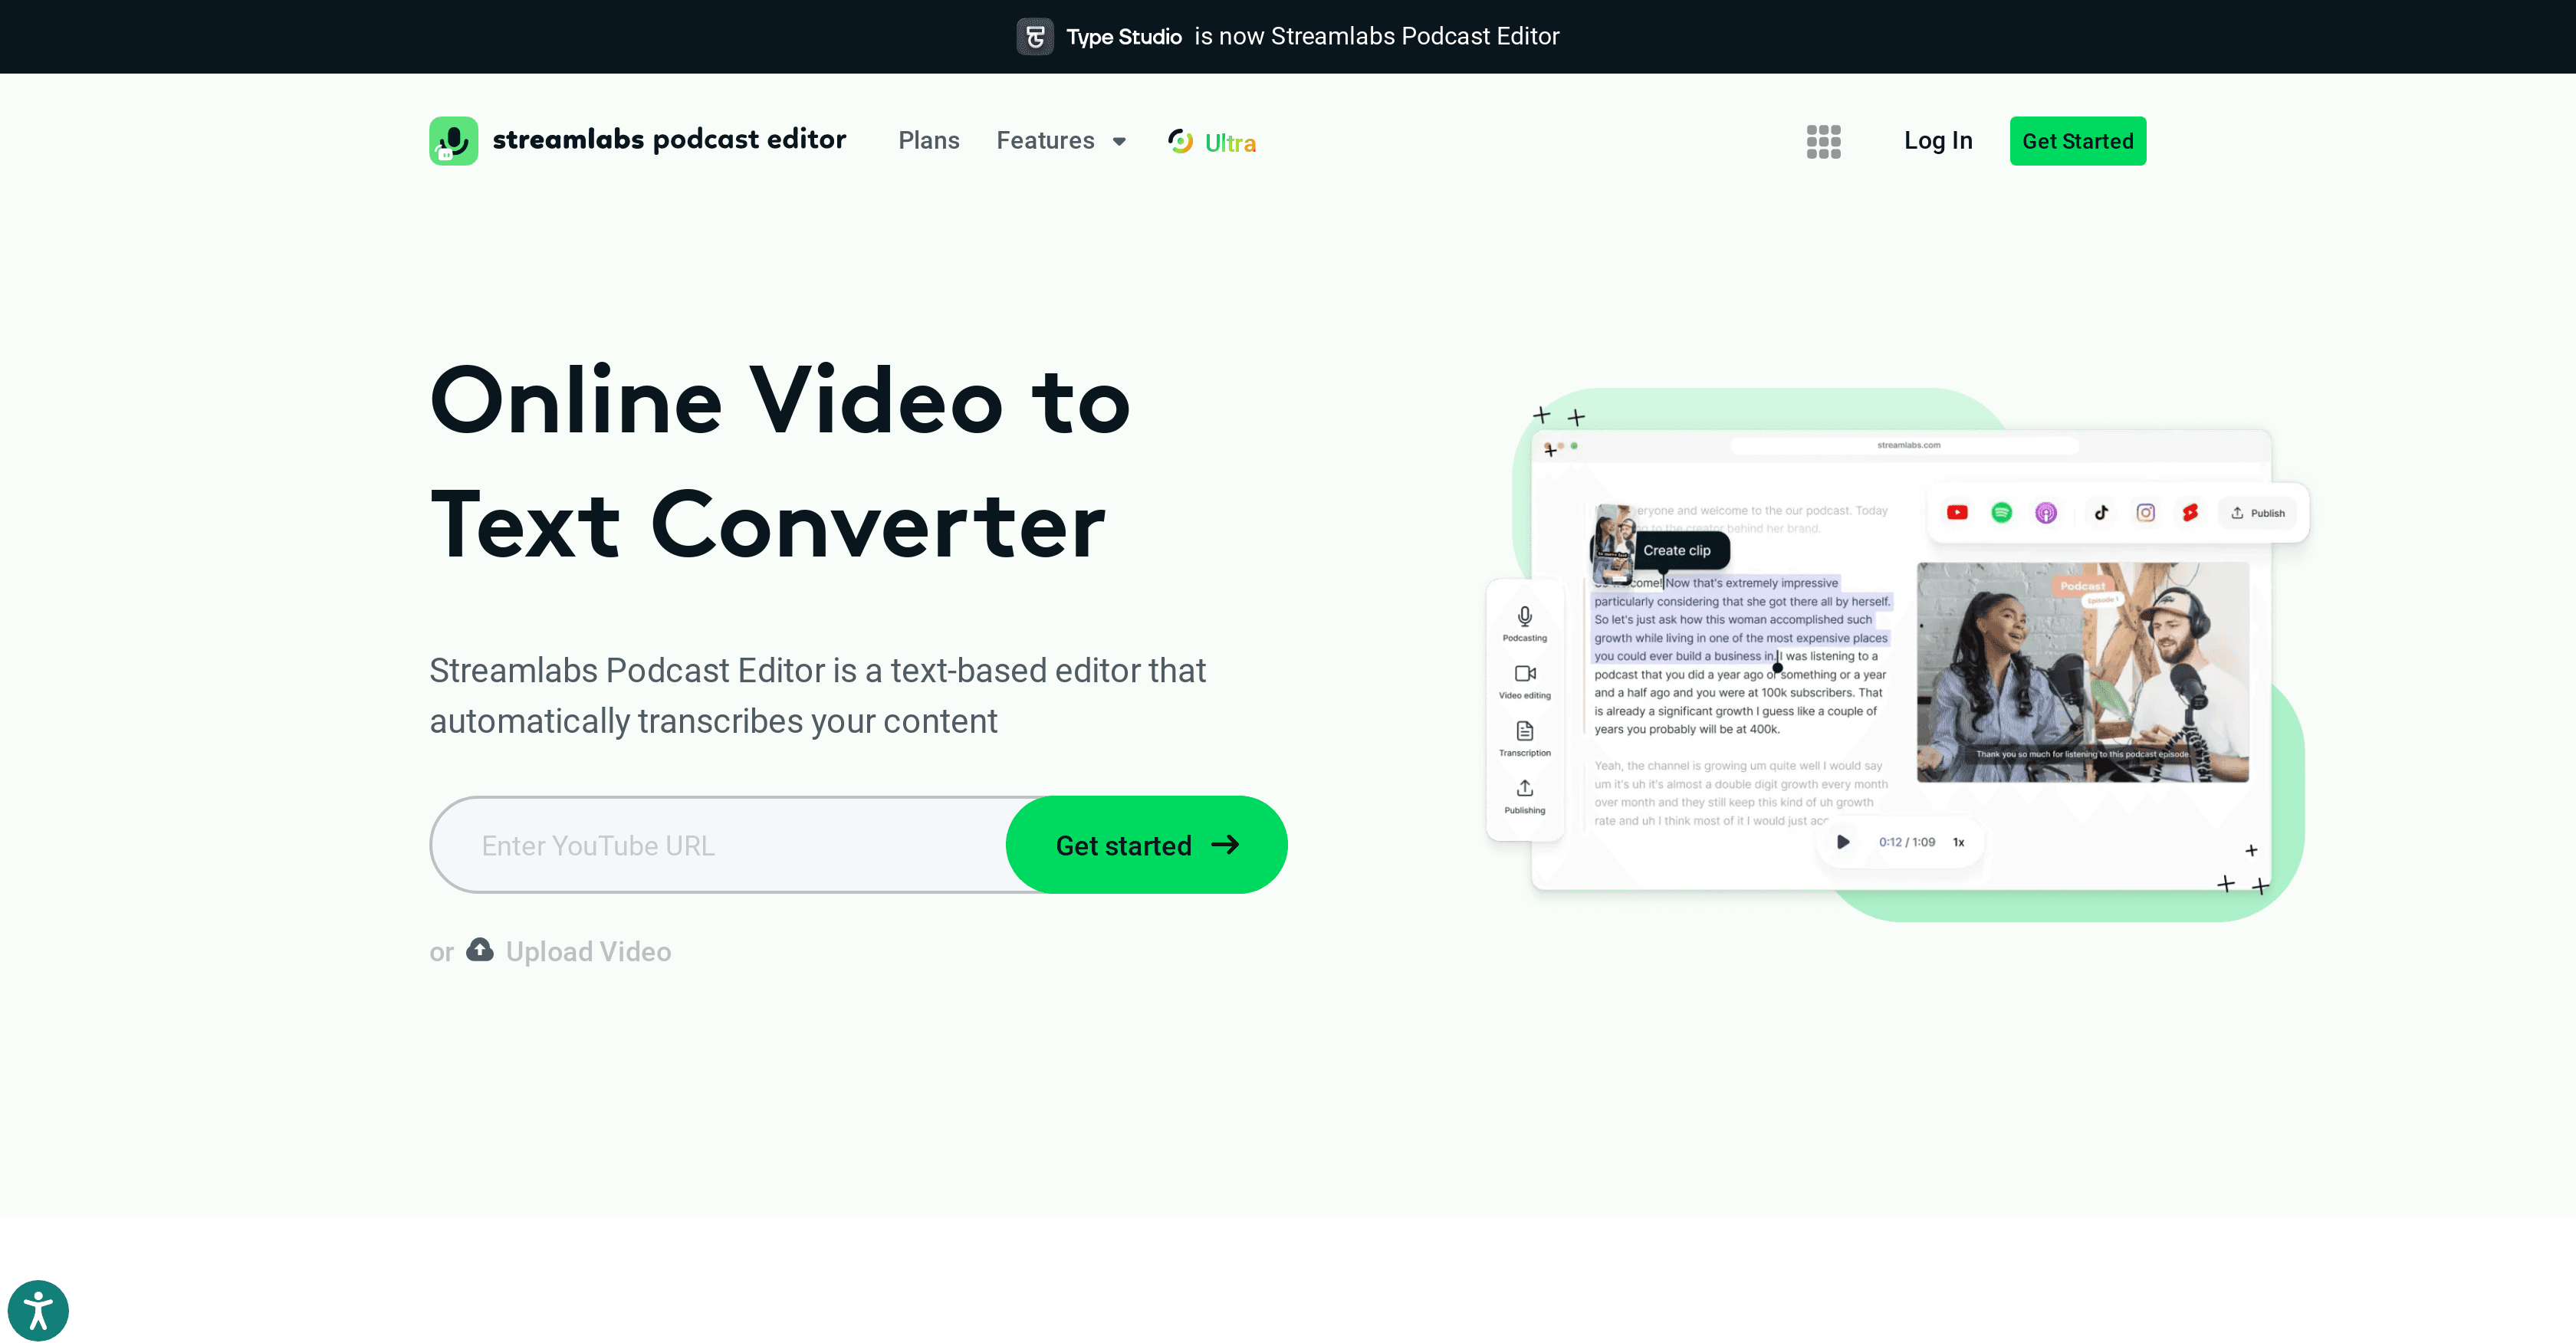Change playback speed from 1x

[x=1958, y=841]
